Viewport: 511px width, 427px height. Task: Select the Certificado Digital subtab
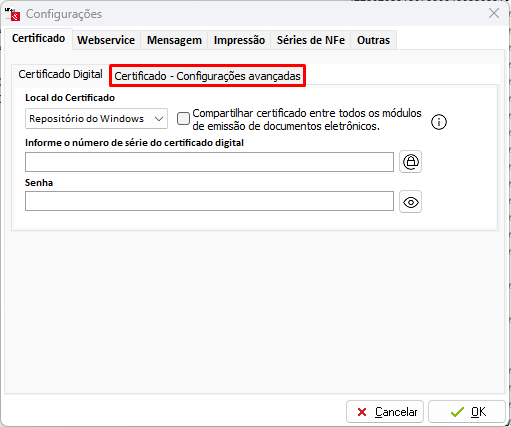click(60, 74)
